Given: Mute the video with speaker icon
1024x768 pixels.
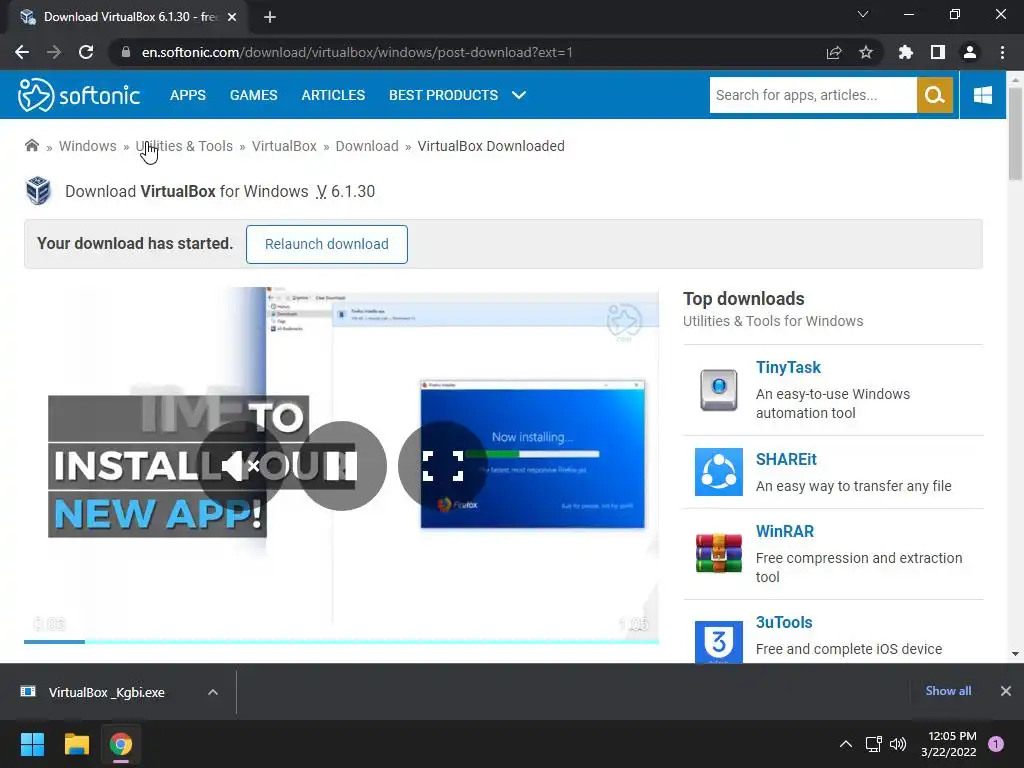Looking at the screenshot, I should 241,466.
